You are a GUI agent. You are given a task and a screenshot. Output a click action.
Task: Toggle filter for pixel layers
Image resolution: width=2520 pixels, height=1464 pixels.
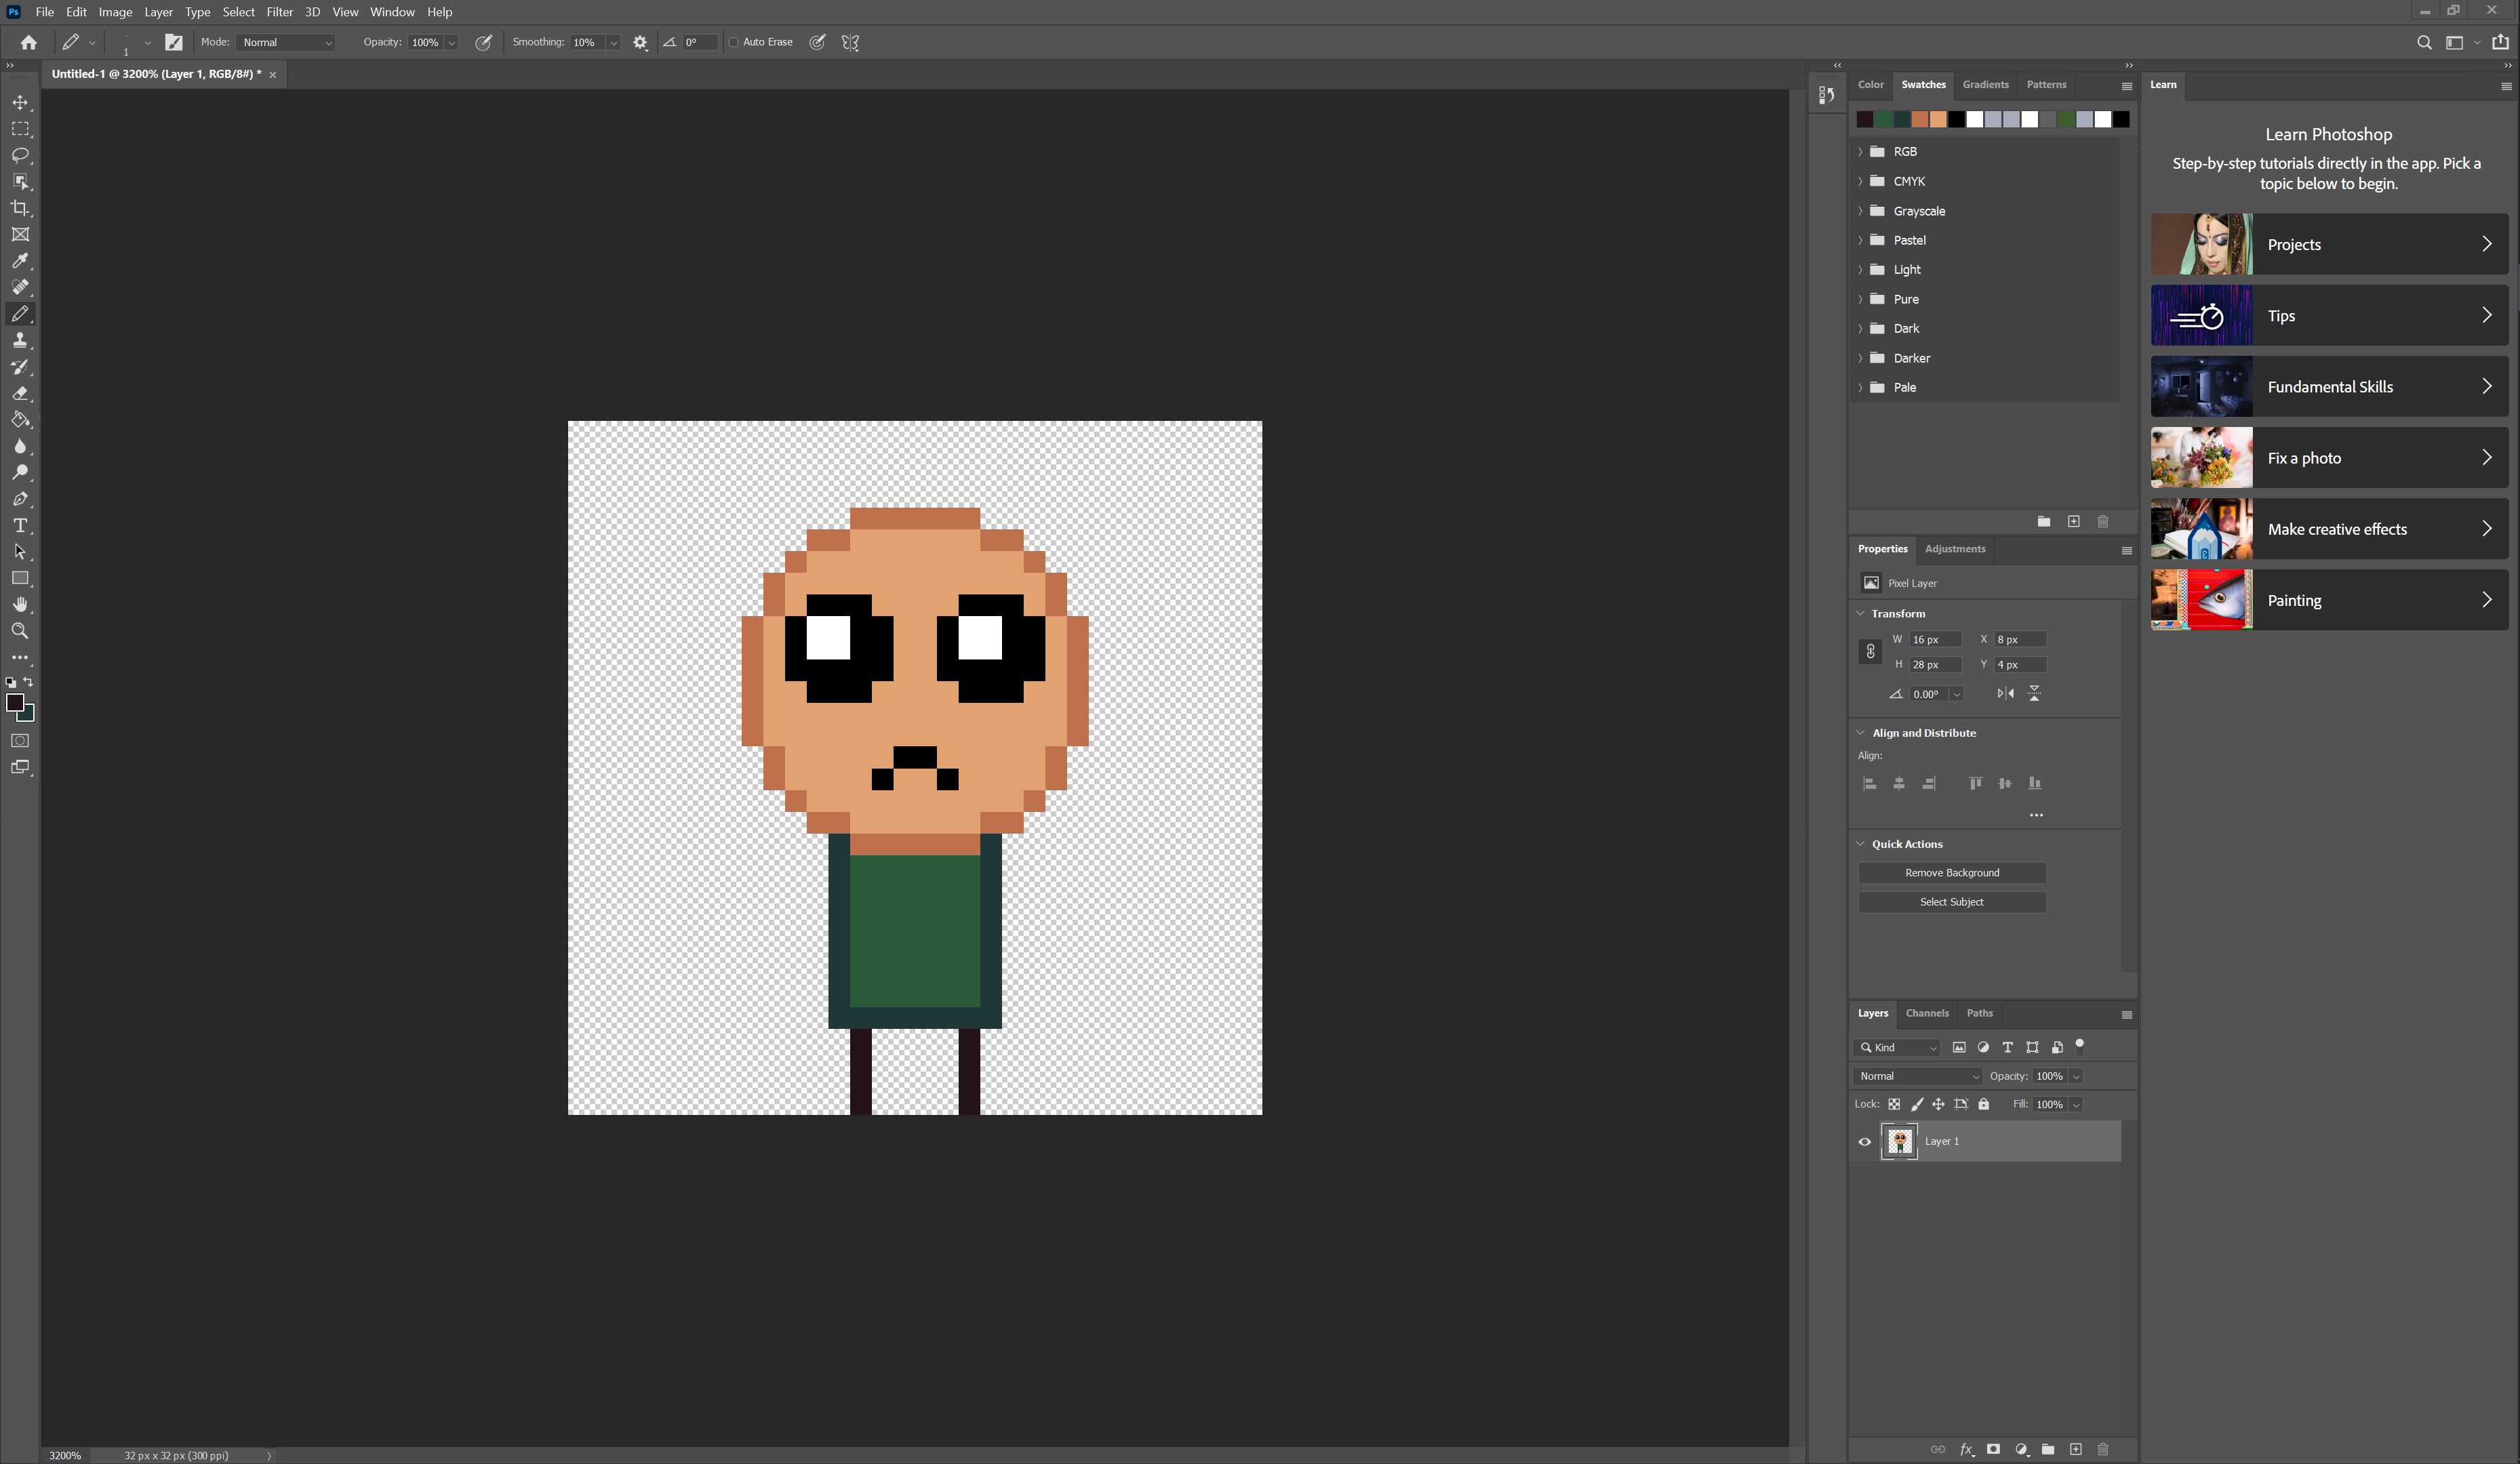(1958, 1047)
